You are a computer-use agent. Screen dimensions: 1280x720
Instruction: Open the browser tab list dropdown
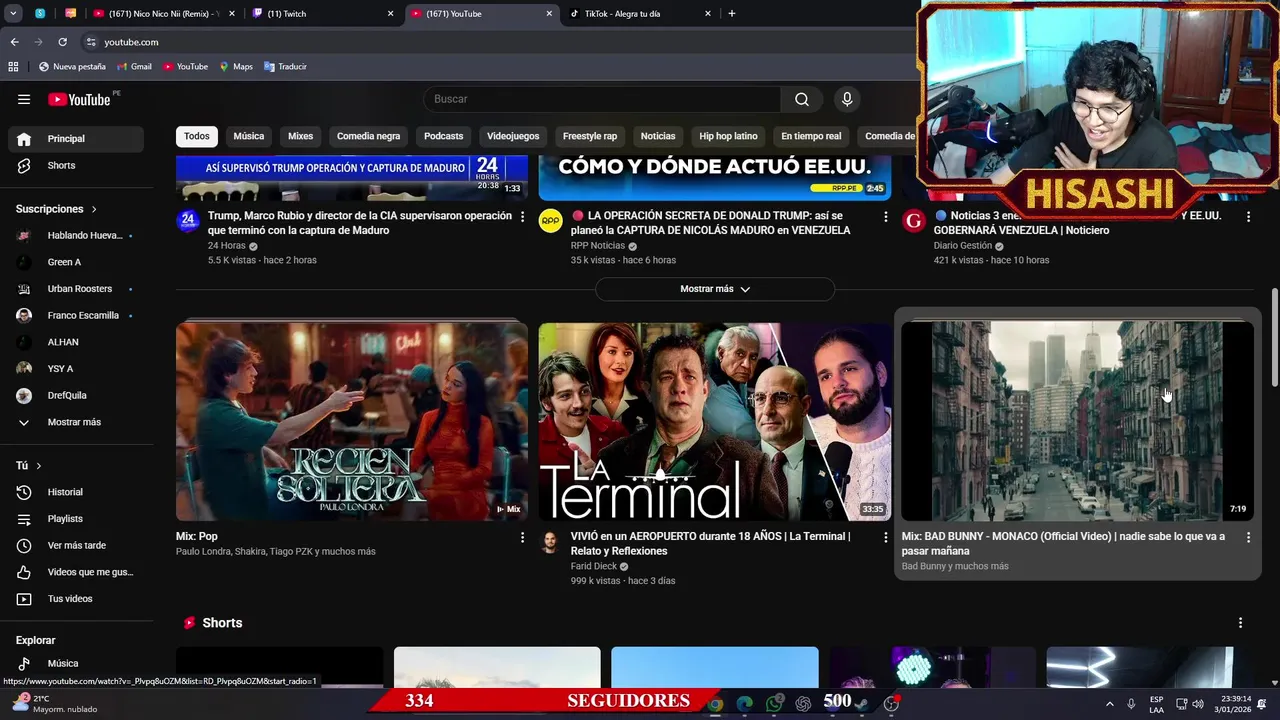[13, 14]
